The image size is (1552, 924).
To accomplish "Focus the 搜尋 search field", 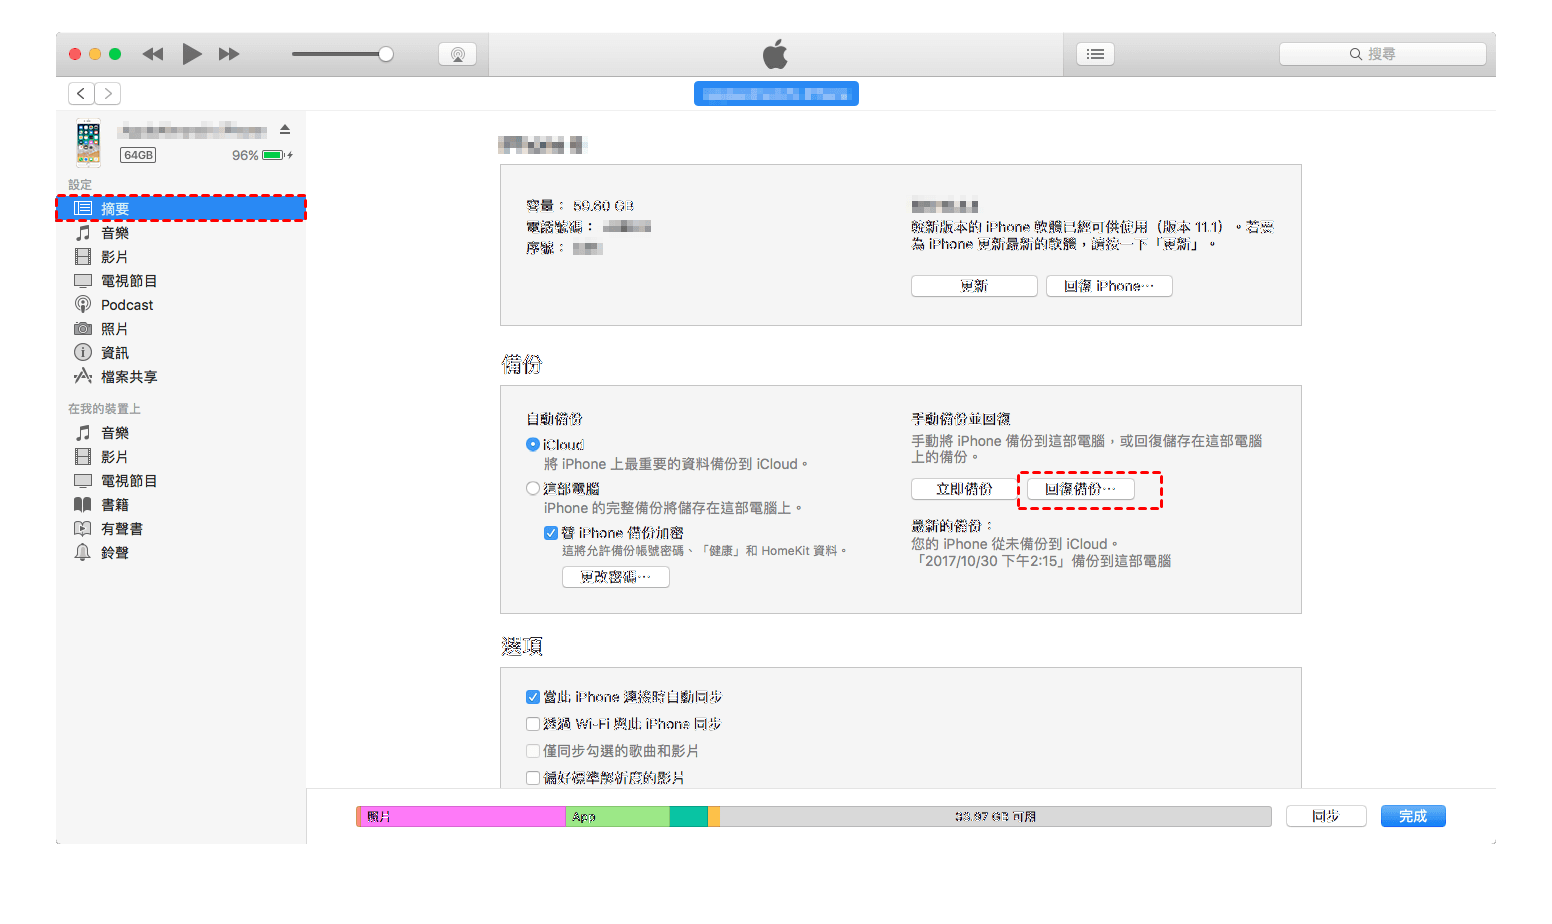I will pos(1382,54).
